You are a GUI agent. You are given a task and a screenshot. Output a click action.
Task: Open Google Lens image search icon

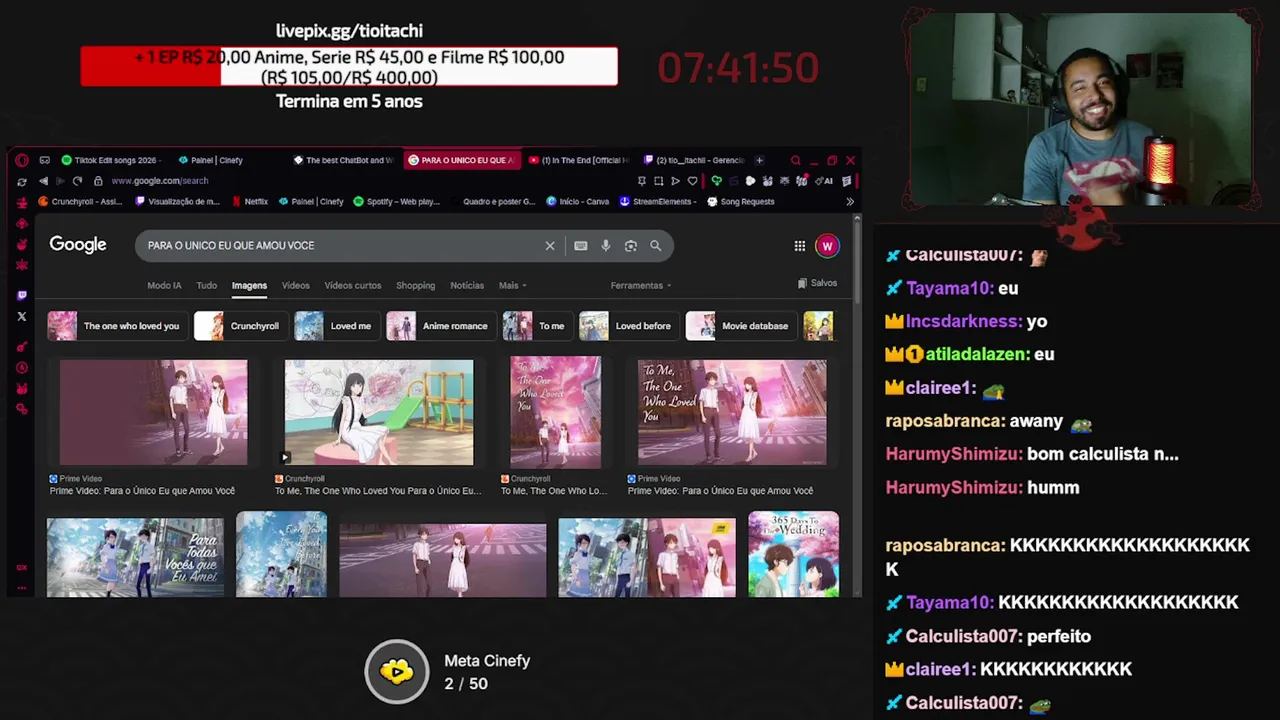click(x=631, y=246)
